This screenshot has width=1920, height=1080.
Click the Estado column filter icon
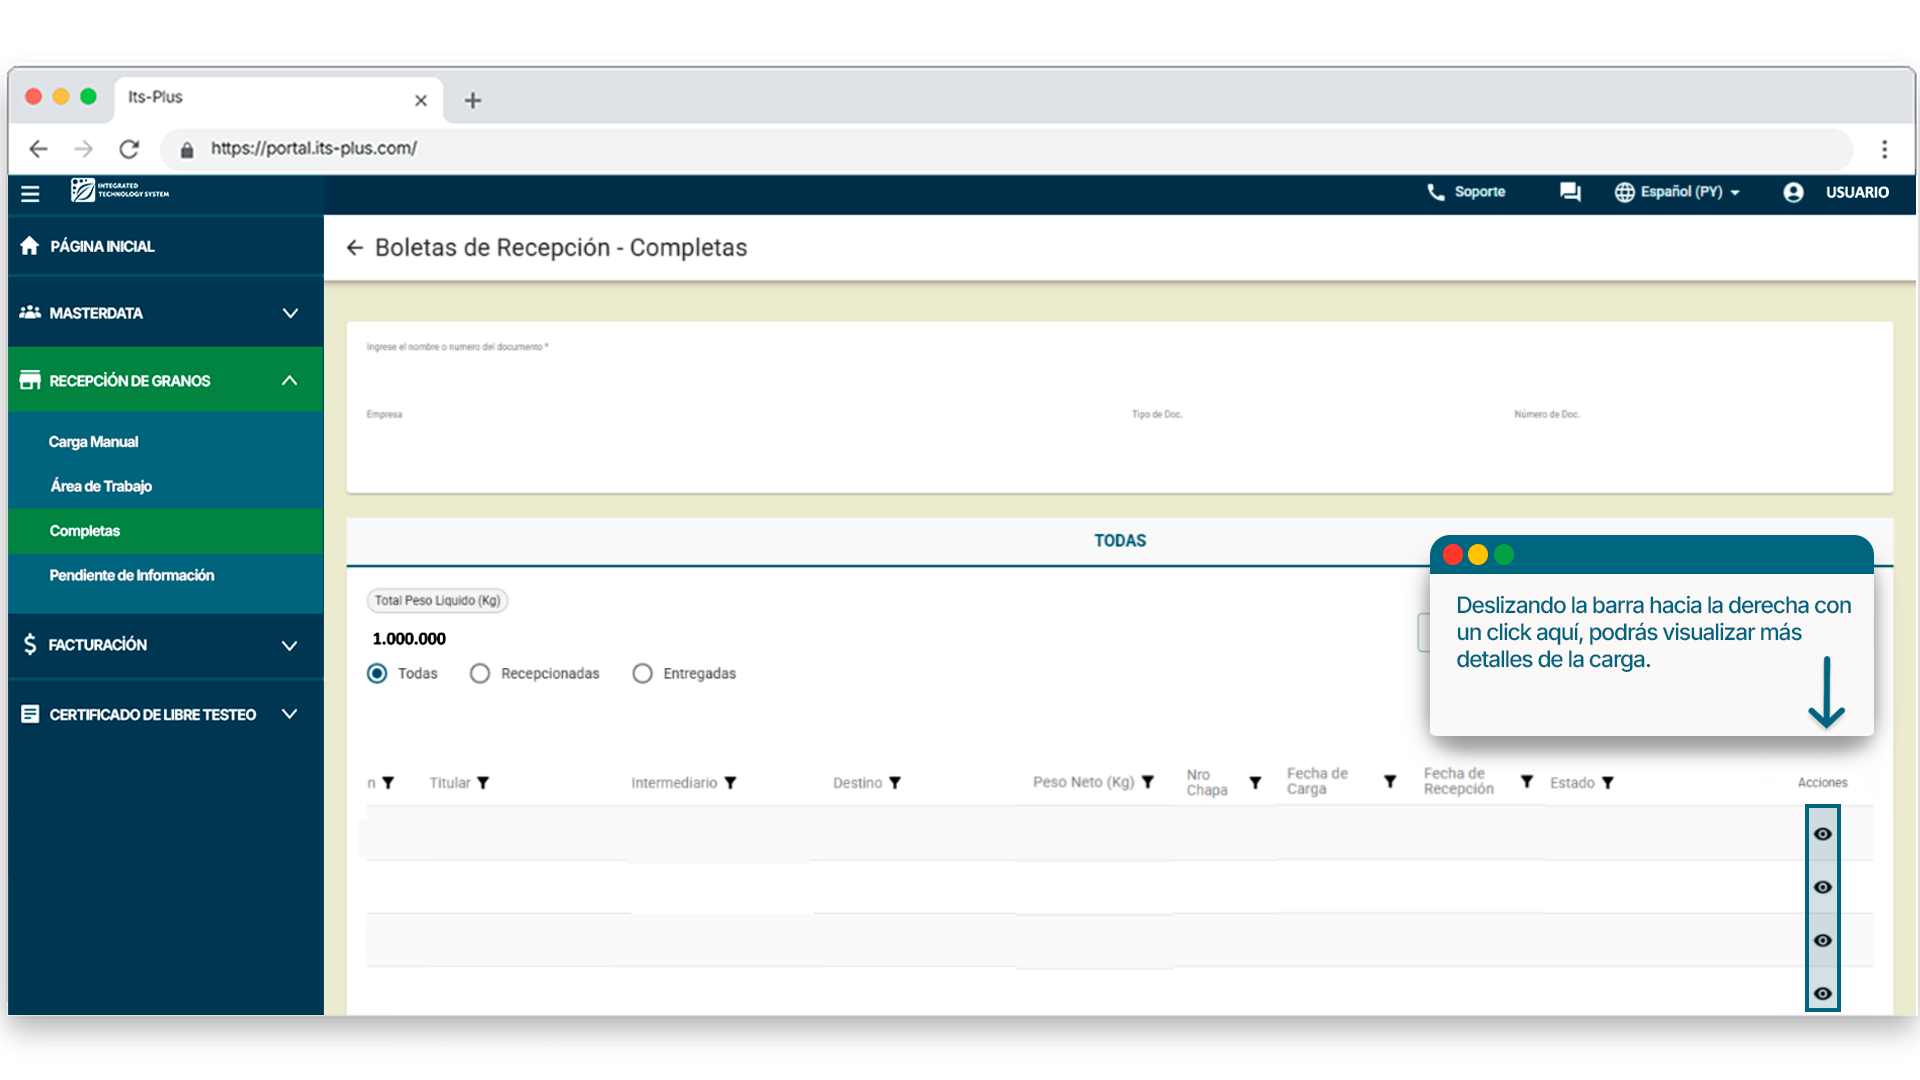(1607, 783)
